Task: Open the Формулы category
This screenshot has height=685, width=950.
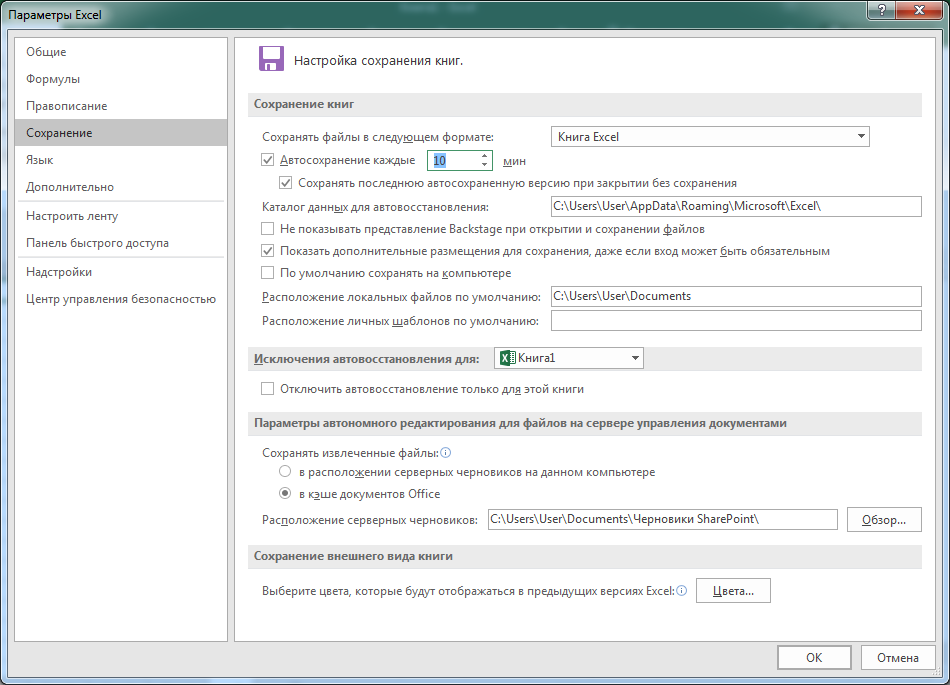Action: tap(121, 79)
